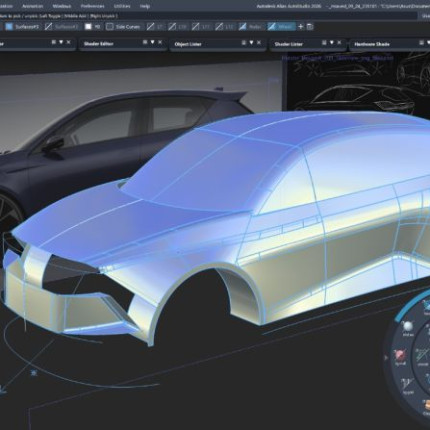Select the highlighted blue diagnostic shade preset
Screen dimensions: 430x430
281,27
